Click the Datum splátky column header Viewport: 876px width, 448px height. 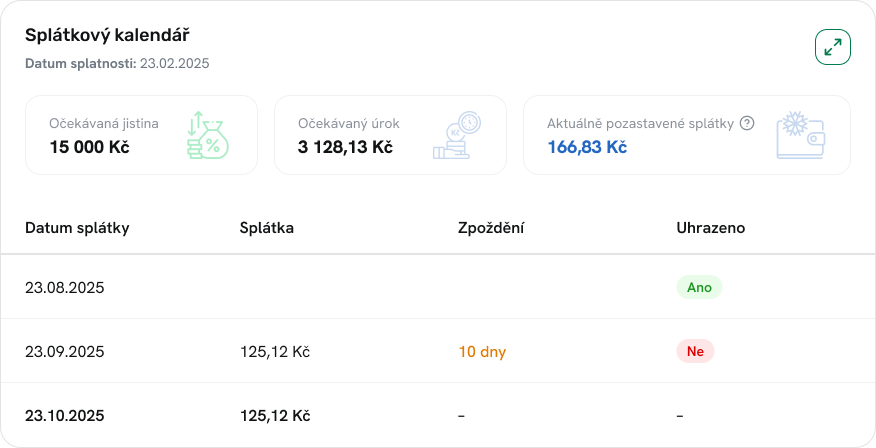point(77,228)
